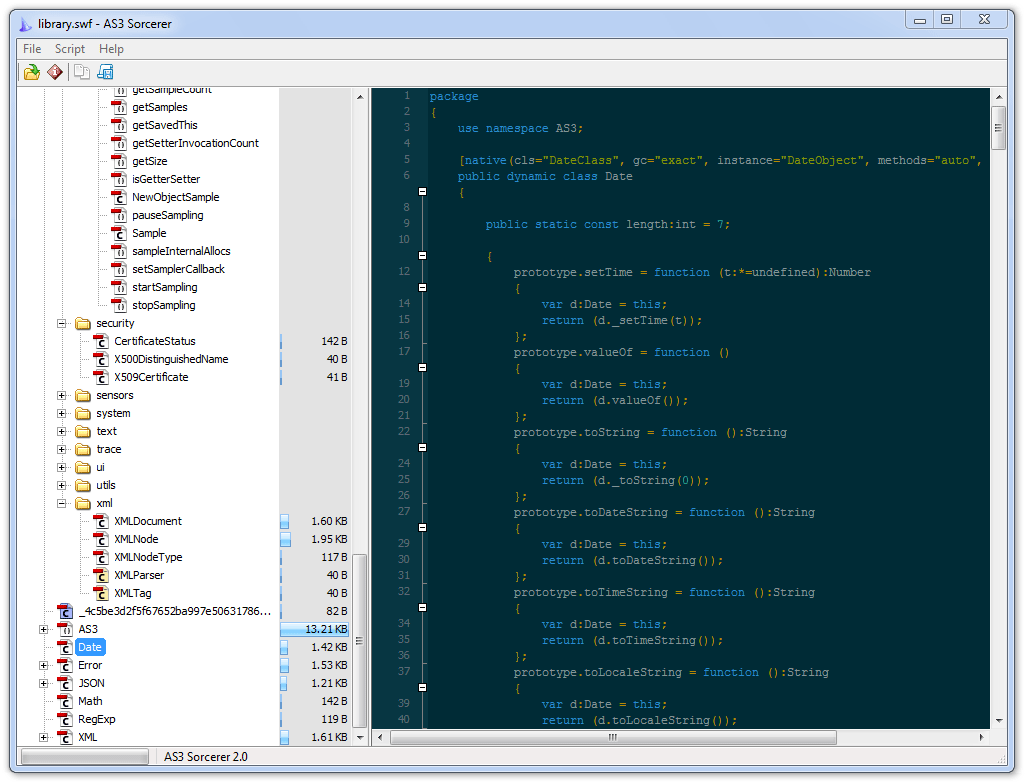The height and width of the screenshot is (783, 1027).
Task: Fold the static initializer block after length
Action: pos(422,256)
